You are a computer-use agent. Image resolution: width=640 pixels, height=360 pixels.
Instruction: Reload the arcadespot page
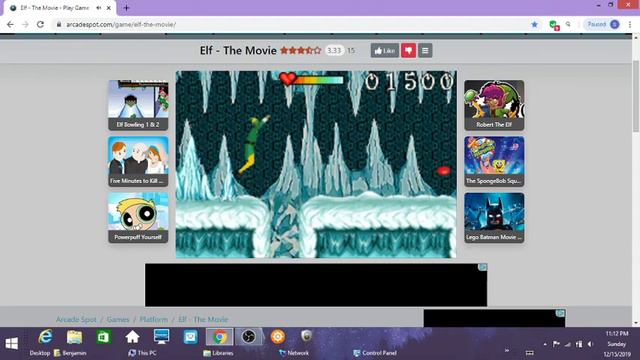[40, 24]
